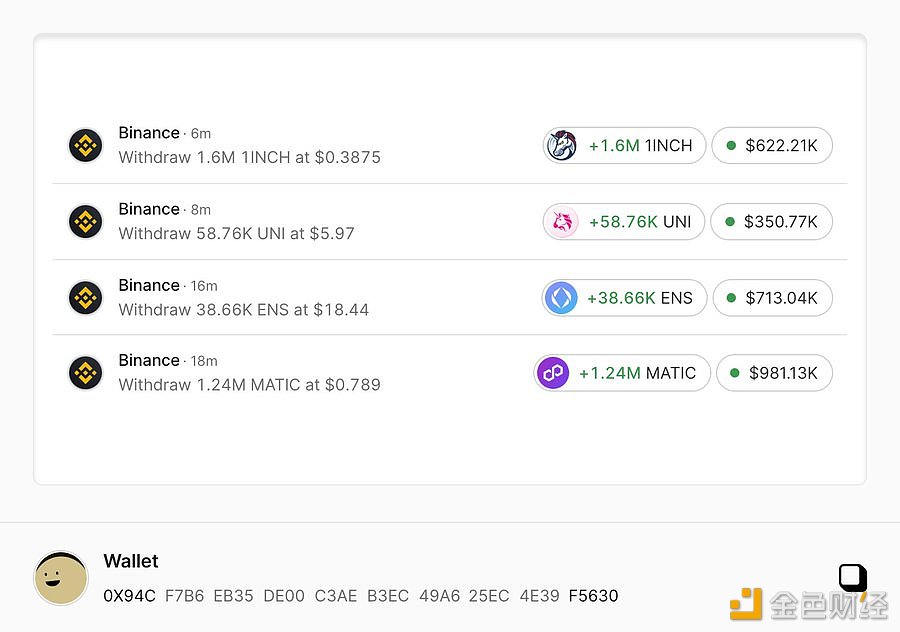Click the Binance logo in the 1INCH withdrawal row
Image resolution: width=900 pixels, height=632 pixels.
[x=86, y=145]
